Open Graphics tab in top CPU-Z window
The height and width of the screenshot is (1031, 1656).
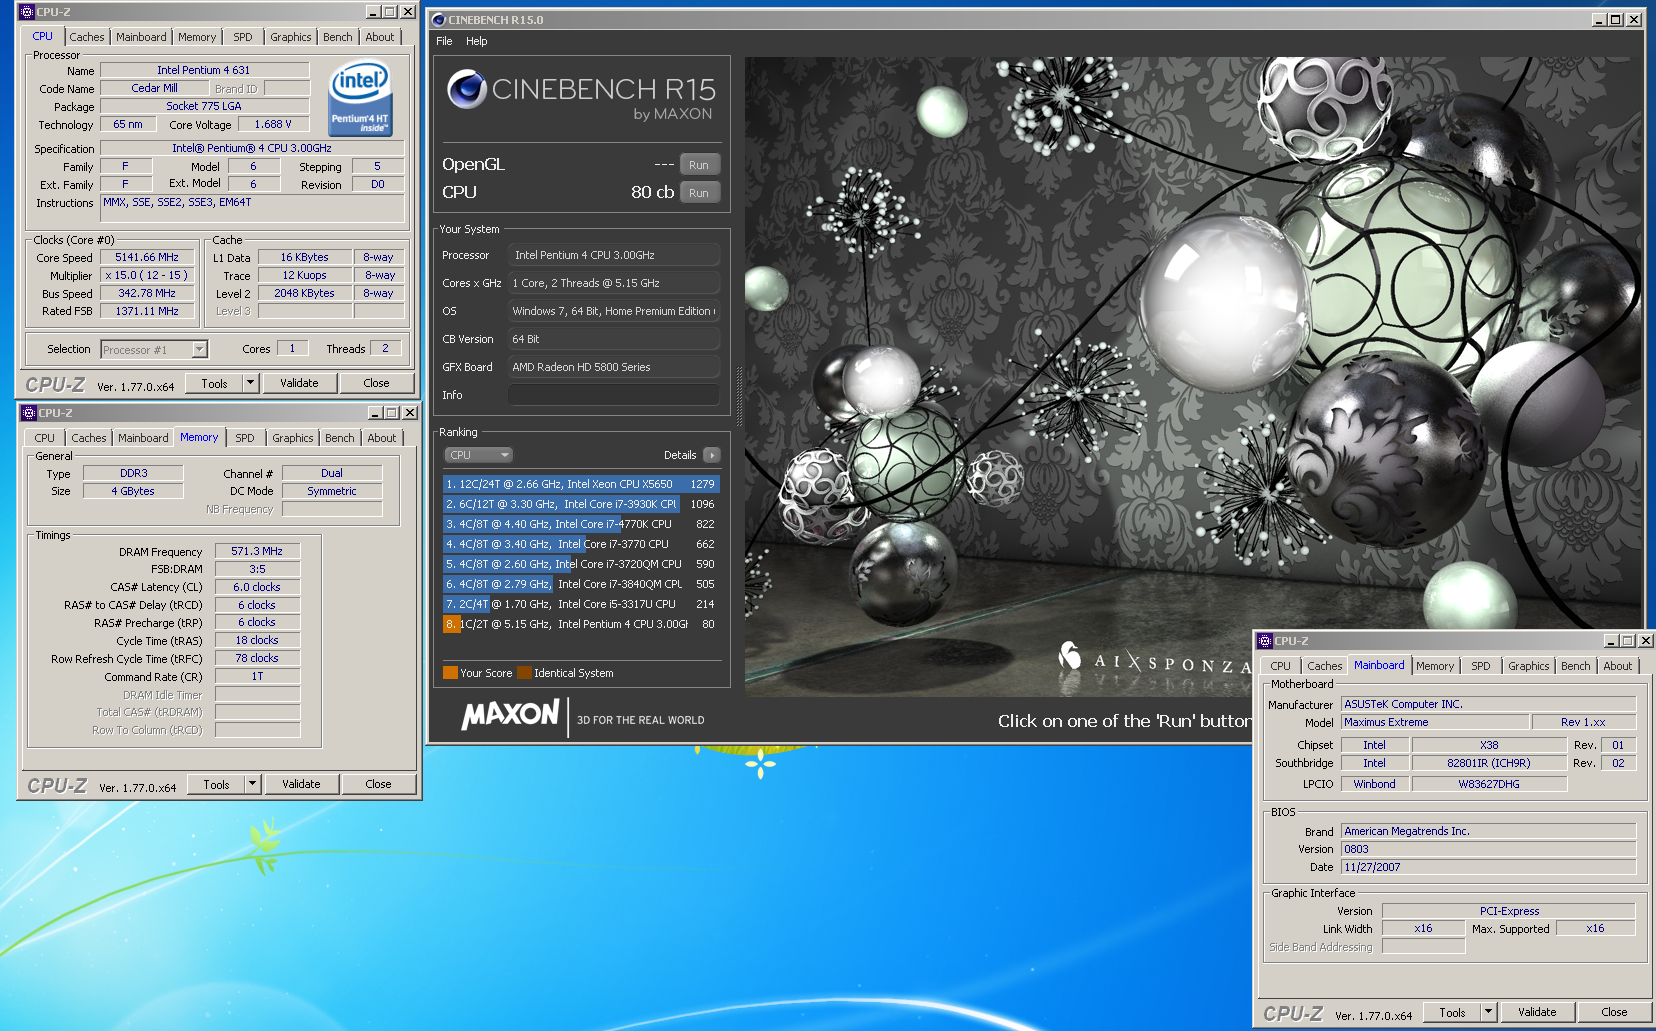pyautogui.click(x=291, y=37)
